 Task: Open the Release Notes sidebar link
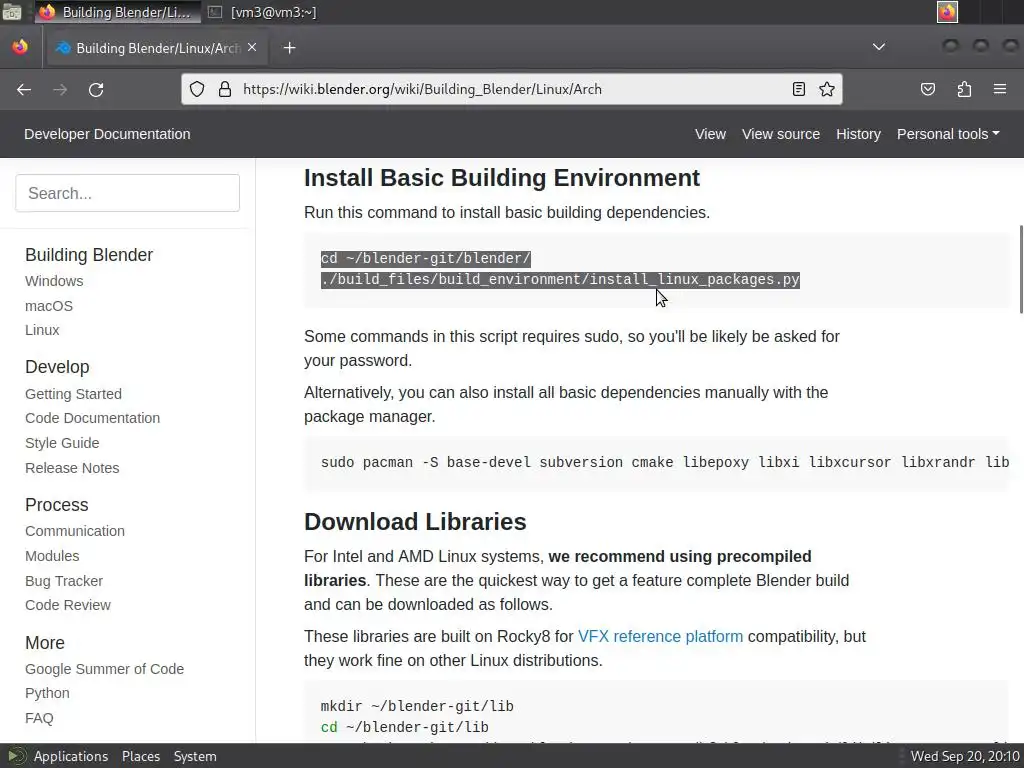point(72,468)
